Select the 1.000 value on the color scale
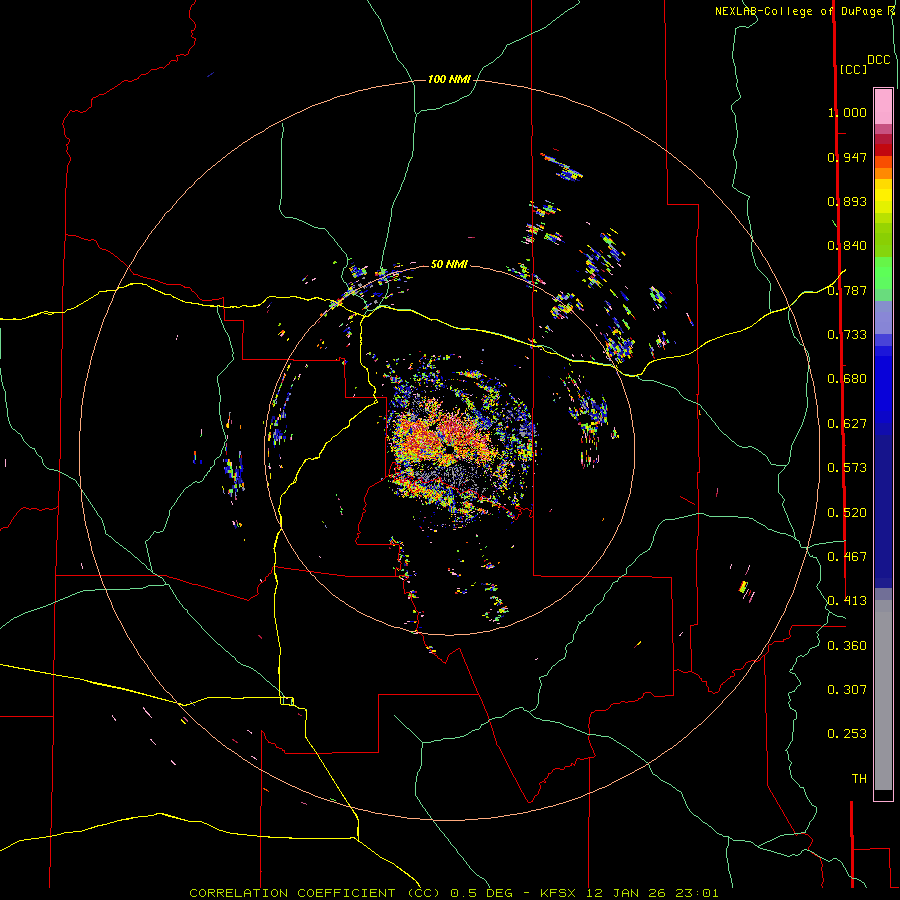The height and width of the screenshot is (900, 900). click(847, 112)
